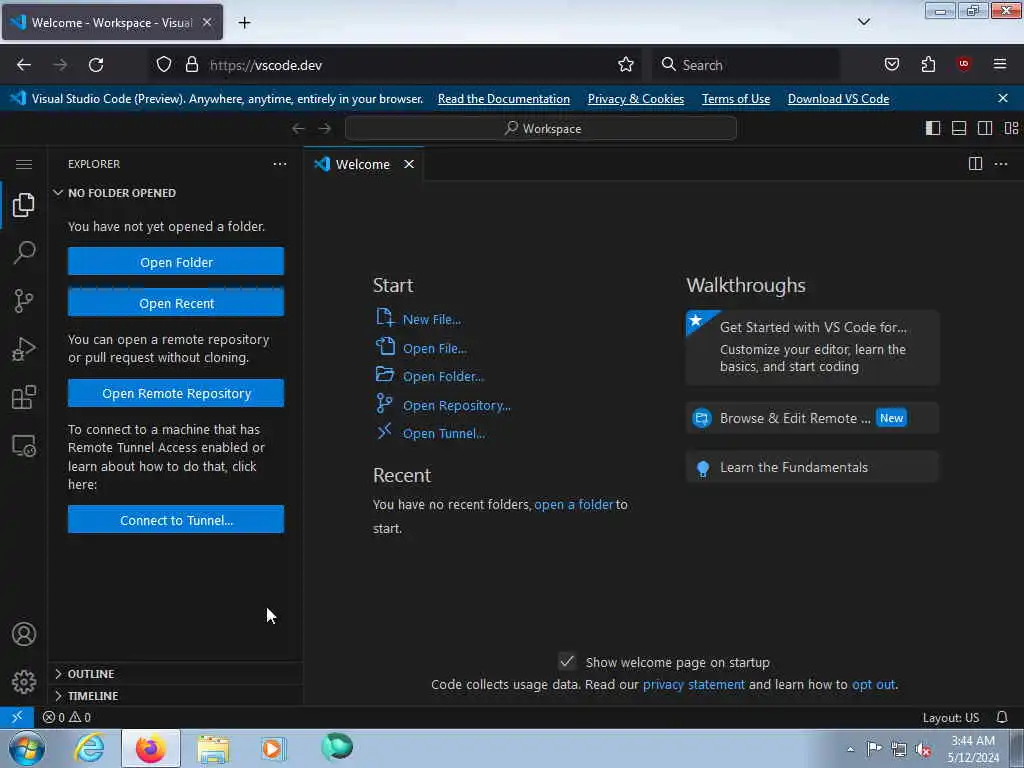
Task: Open Read the Documentation link
Action: point(504,99)
